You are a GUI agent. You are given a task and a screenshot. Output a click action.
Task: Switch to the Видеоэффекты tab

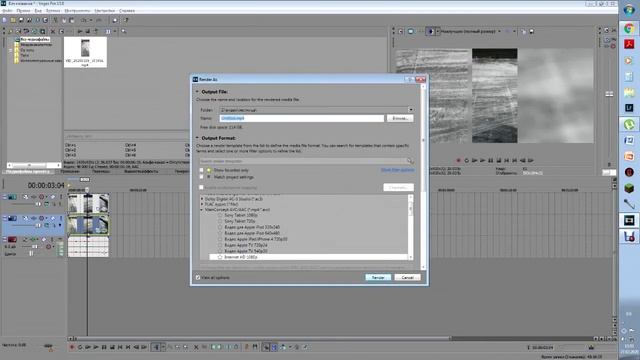(141, 172)
